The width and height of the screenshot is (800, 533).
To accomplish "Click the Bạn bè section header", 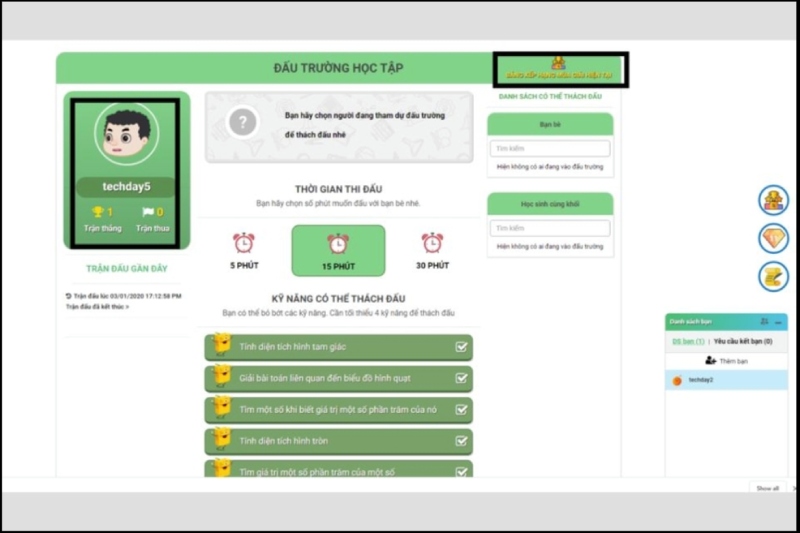I will 550,124.
